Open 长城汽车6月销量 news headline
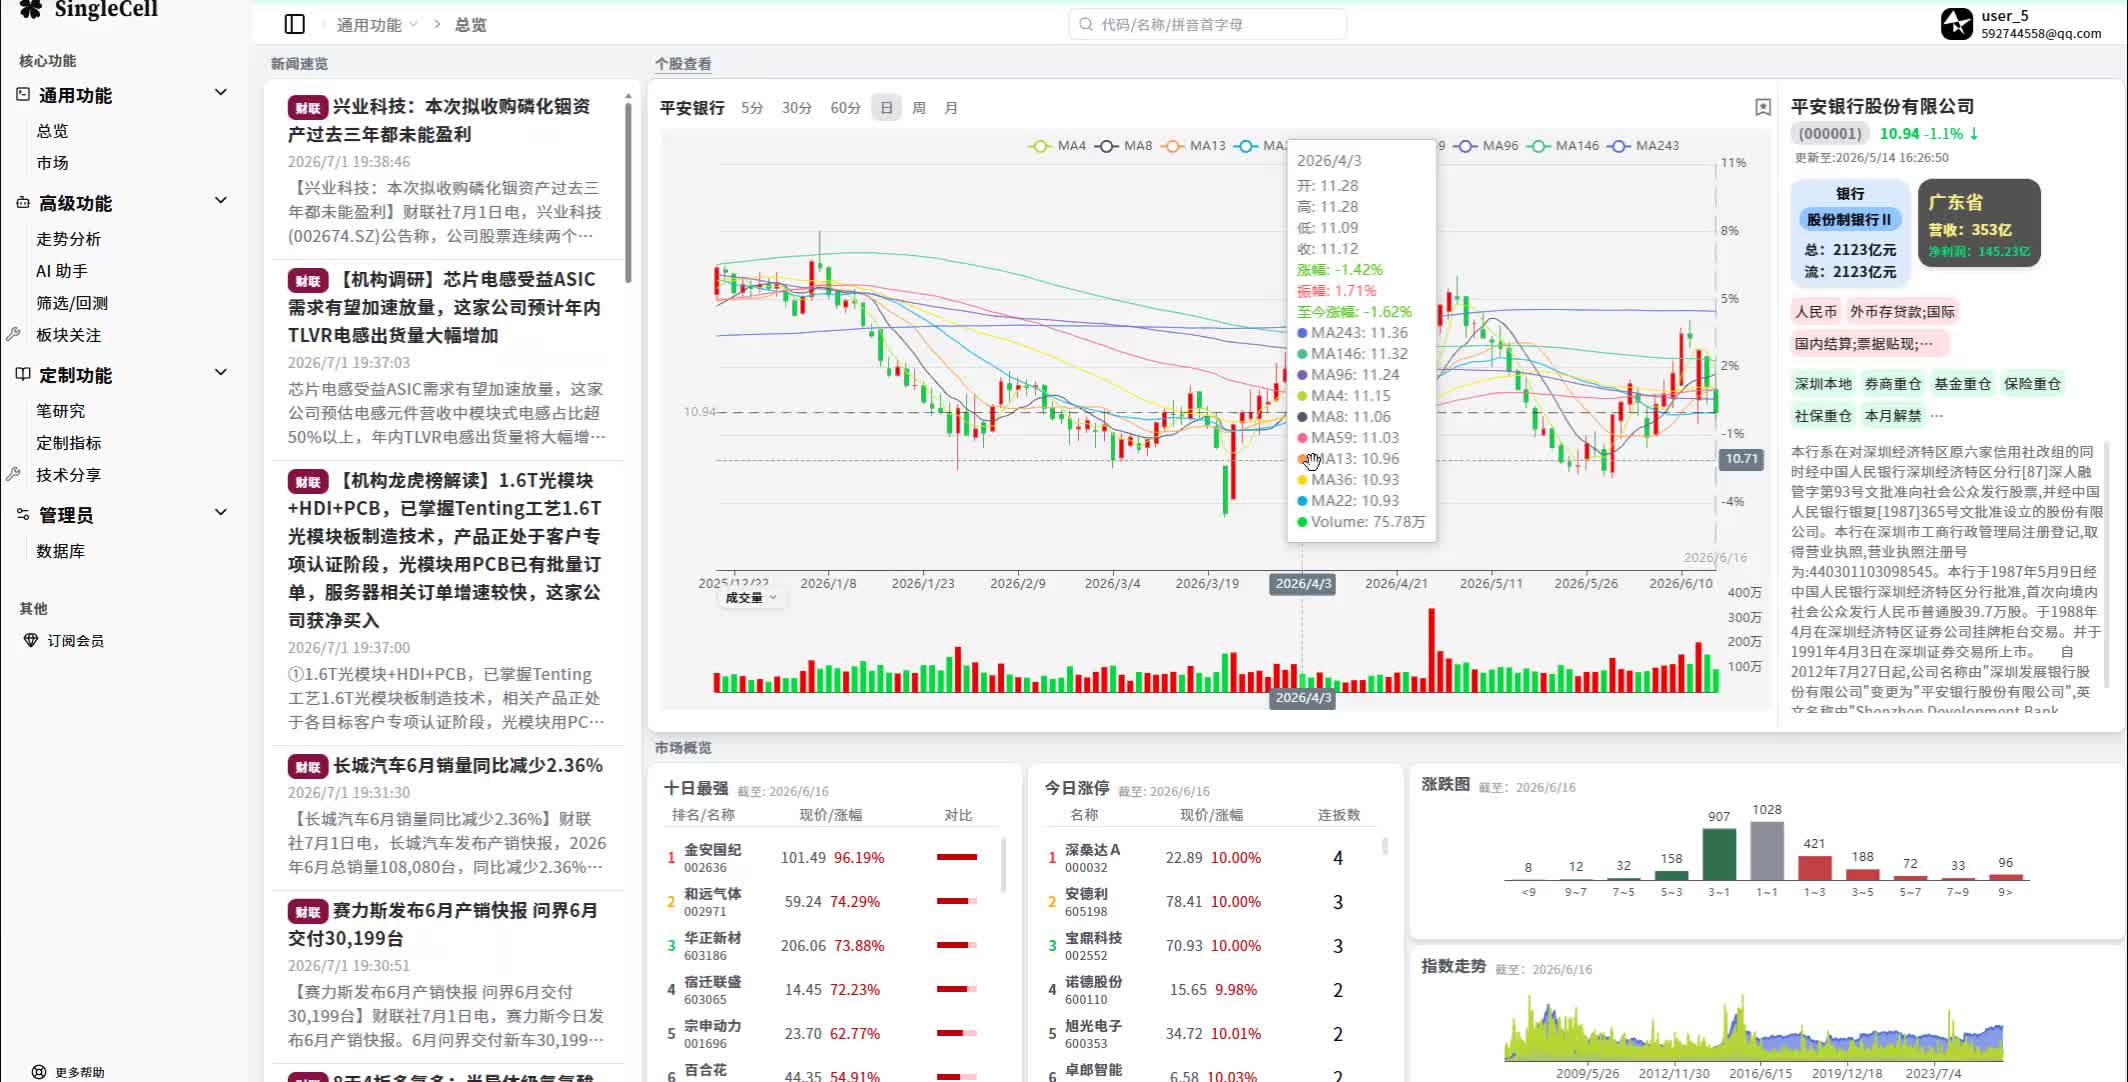This screenshot has height=1082, width=2128. 467,765
